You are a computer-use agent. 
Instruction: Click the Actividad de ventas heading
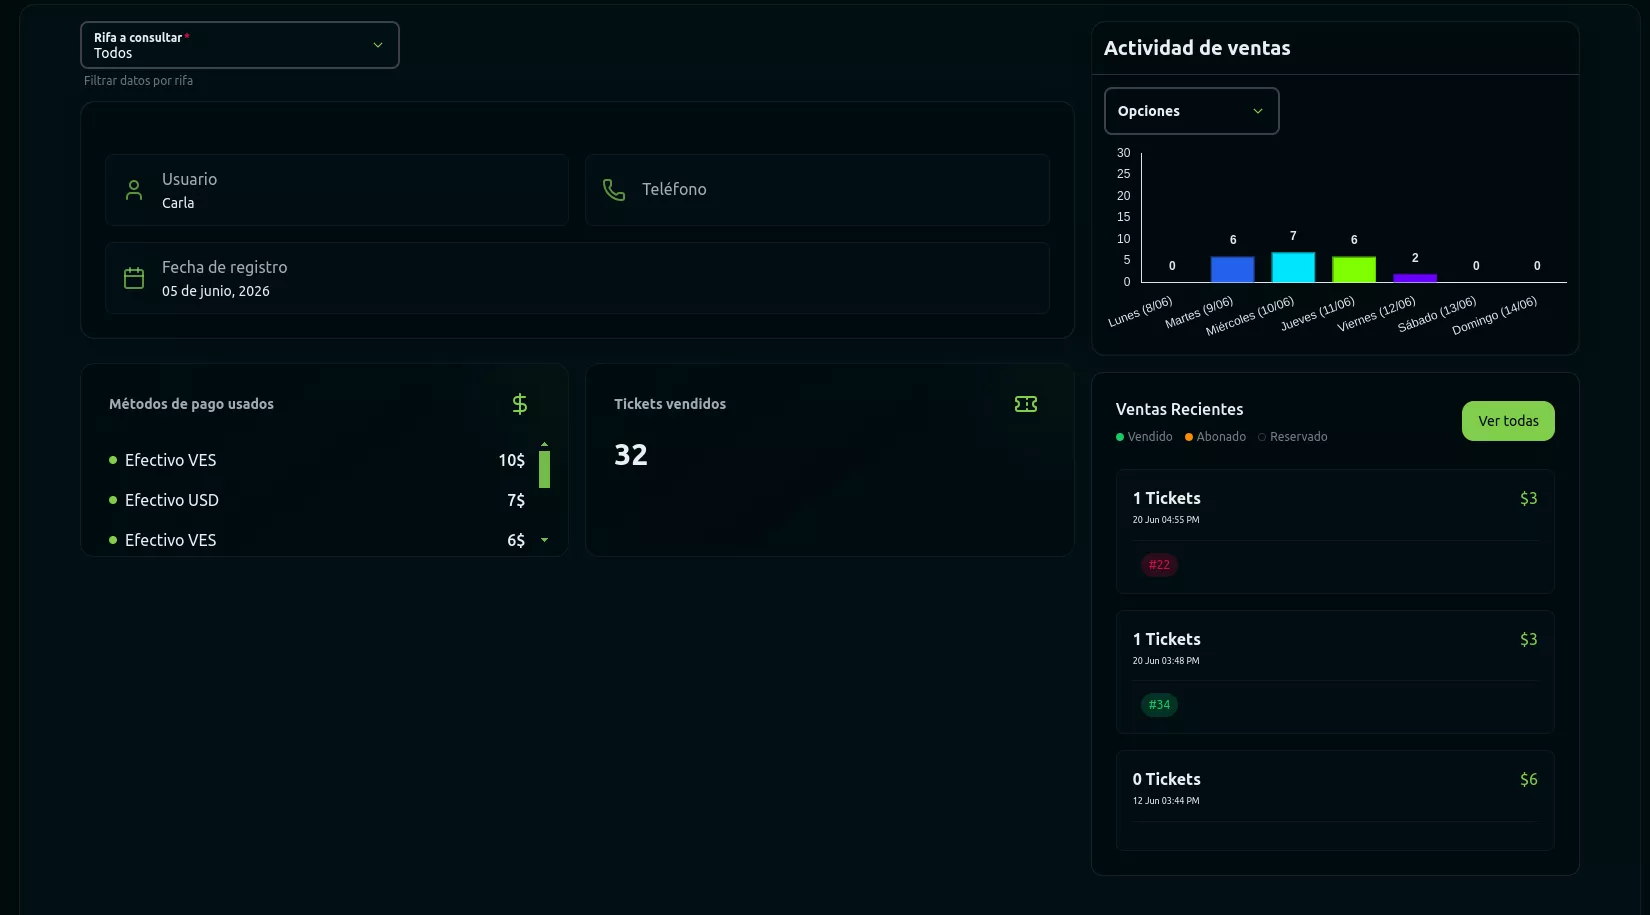click(1197, 48)
